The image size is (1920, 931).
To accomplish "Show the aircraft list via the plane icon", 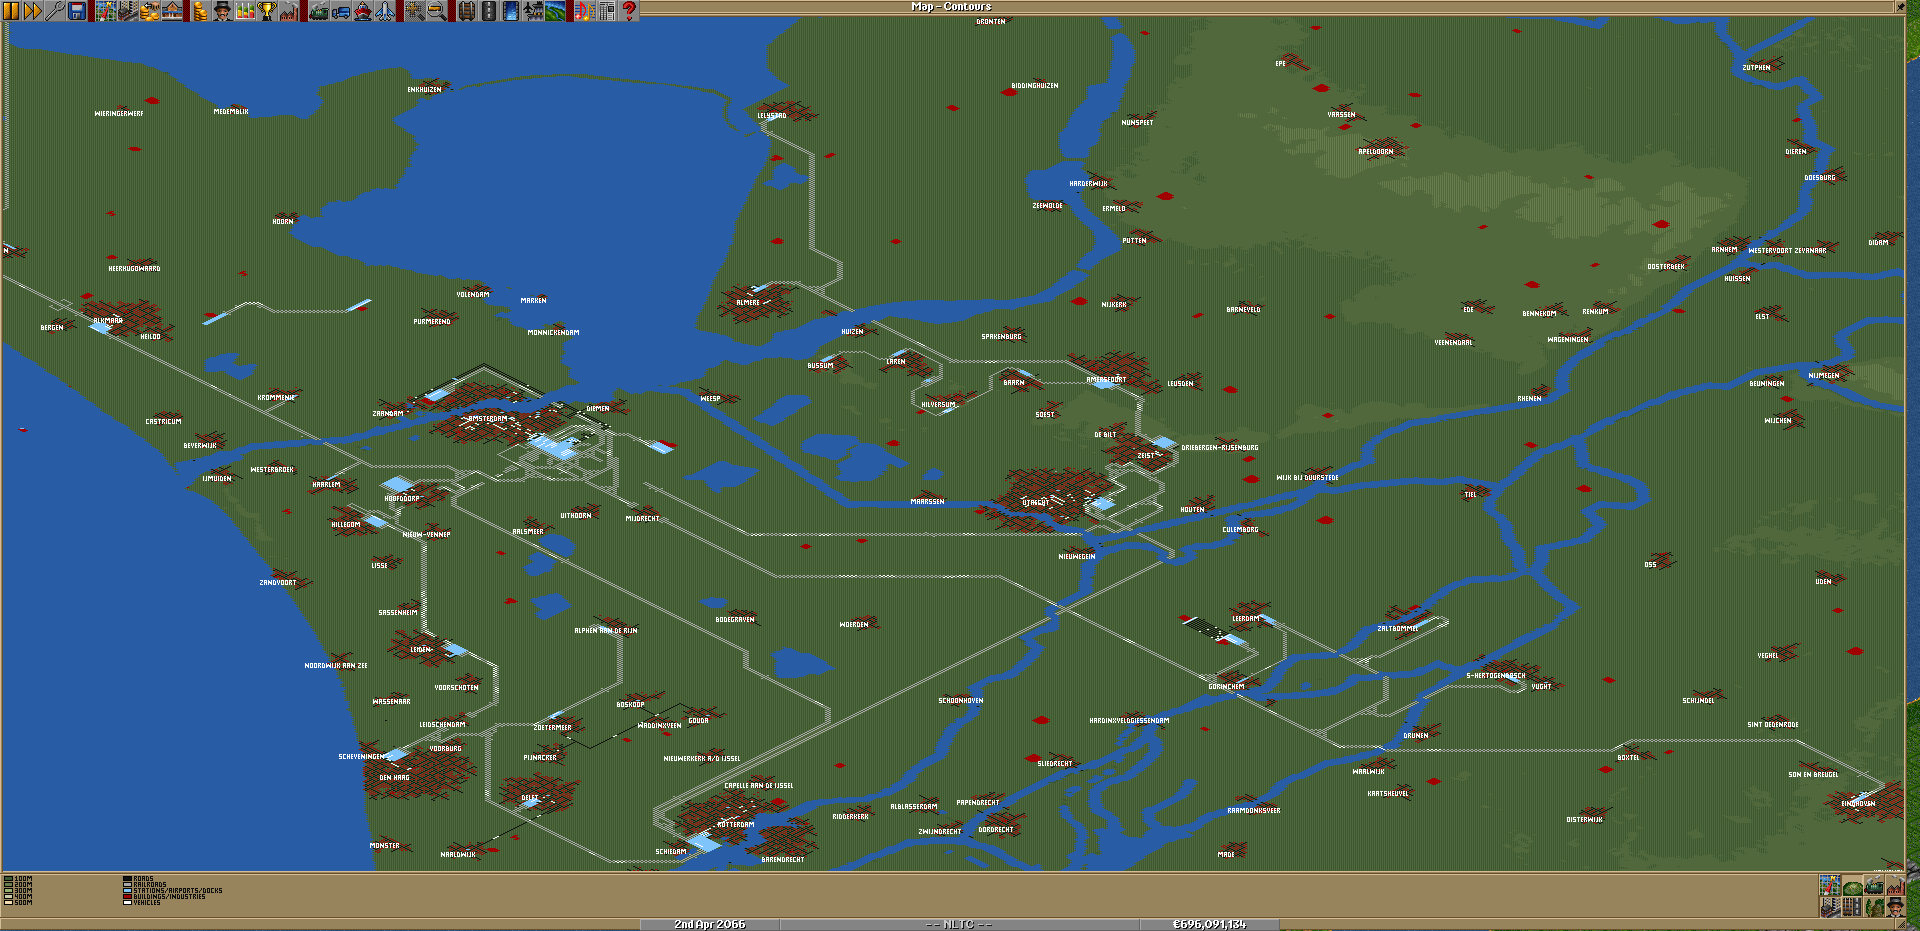I will pos(385,11).
